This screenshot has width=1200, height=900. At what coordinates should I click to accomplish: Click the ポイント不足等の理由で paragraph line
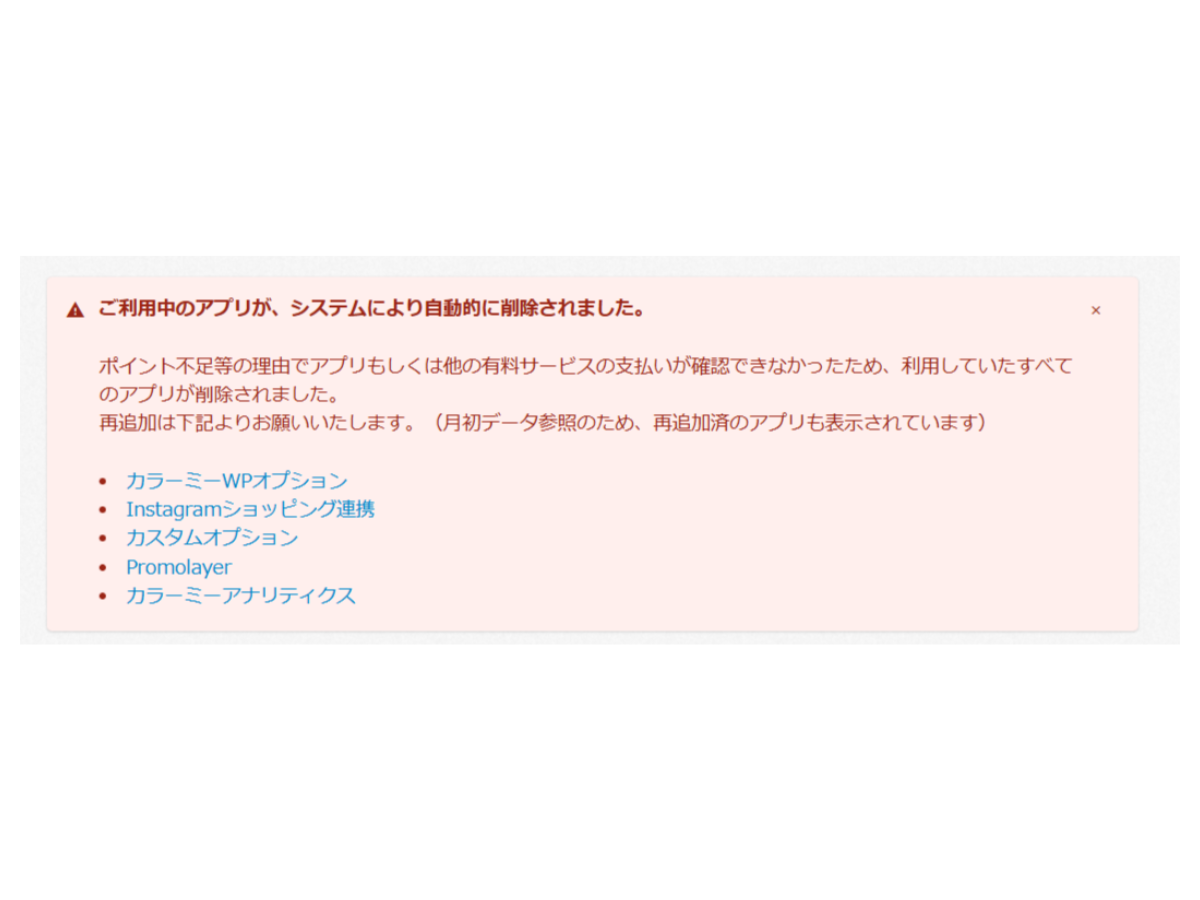click(585, 366)
